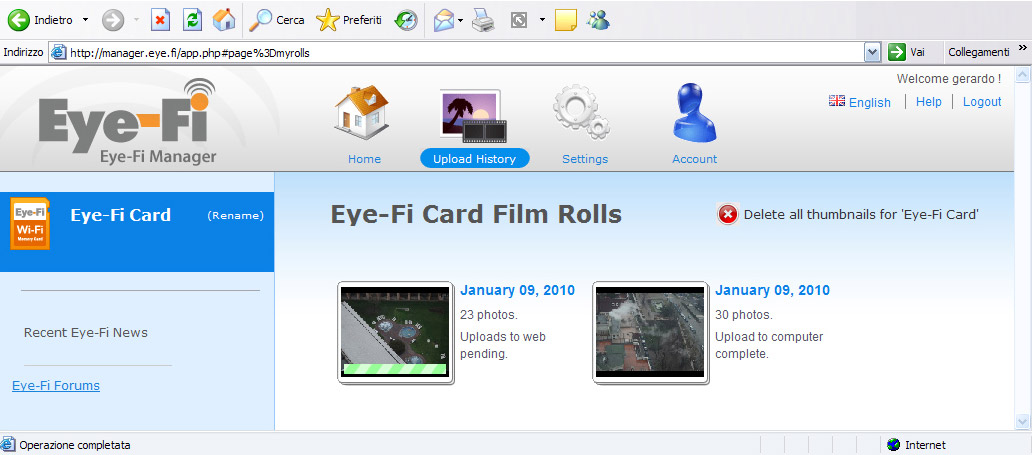Expand the mail dropdown arrow
The height and width of the screenshot is (455, 1032).
pyautogui.click(x=461, y=20)
